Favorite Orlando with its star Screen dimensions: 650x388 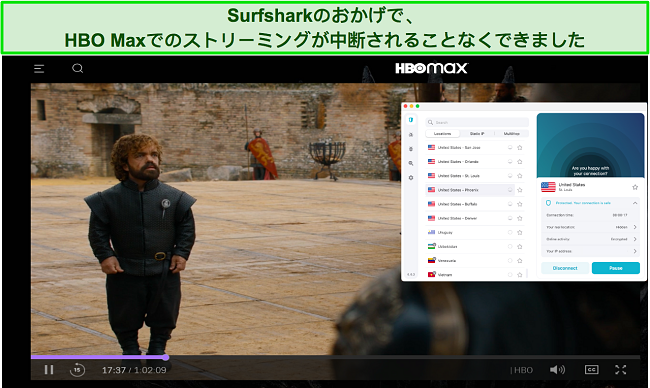[x=520, y=162]
